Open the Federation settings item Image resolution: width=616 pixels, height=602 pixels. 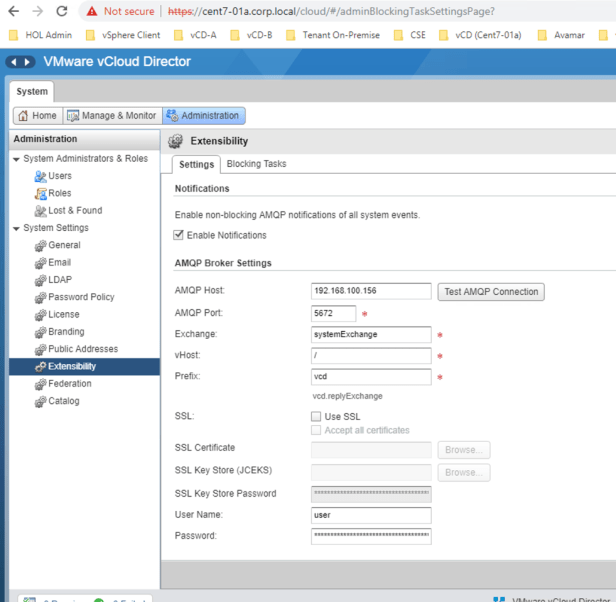click(x=69, y=384)
